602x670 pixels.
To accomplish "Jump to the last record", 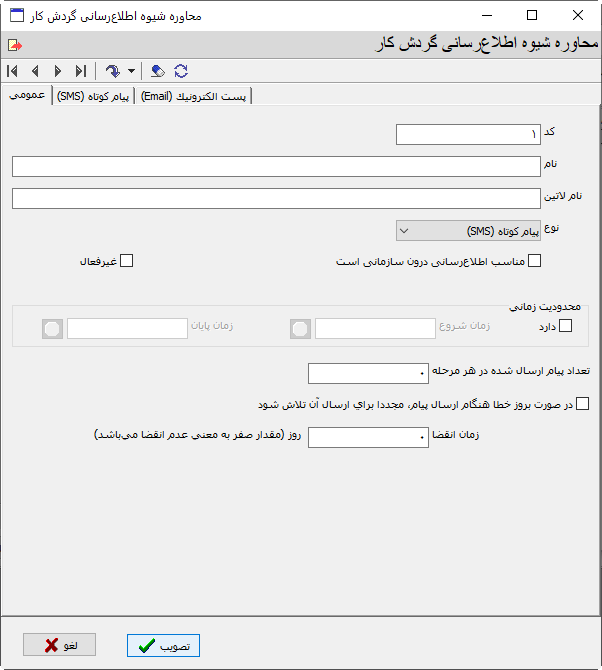I will point(80,71).
